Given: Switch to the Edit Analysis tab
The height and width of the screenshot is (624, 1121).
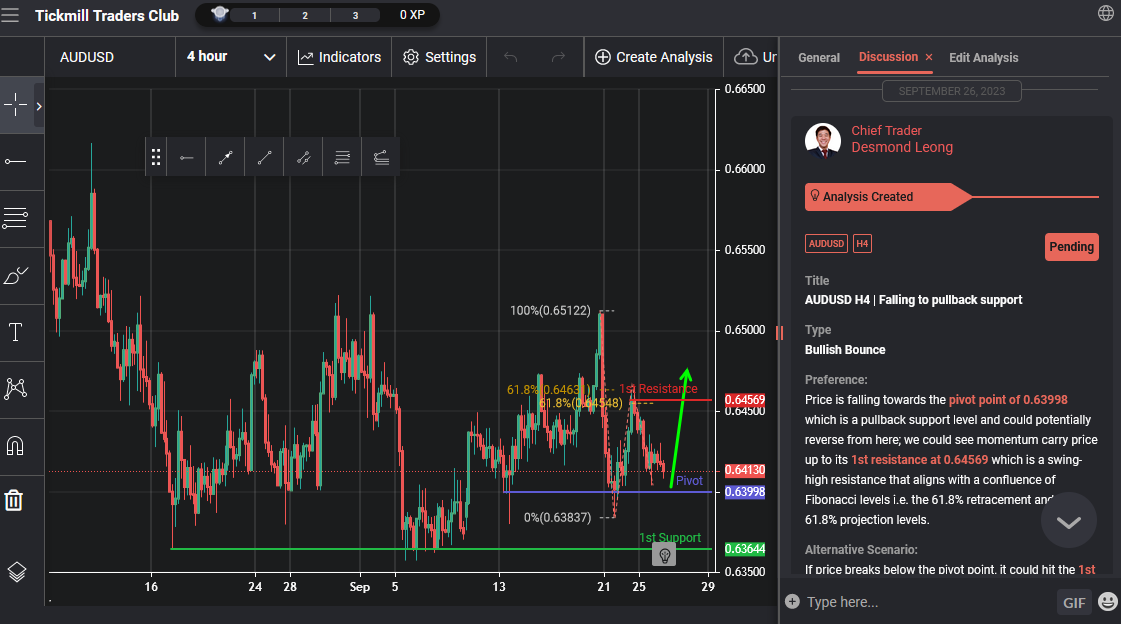Looking at the screenshot, I should click(984, 58).
